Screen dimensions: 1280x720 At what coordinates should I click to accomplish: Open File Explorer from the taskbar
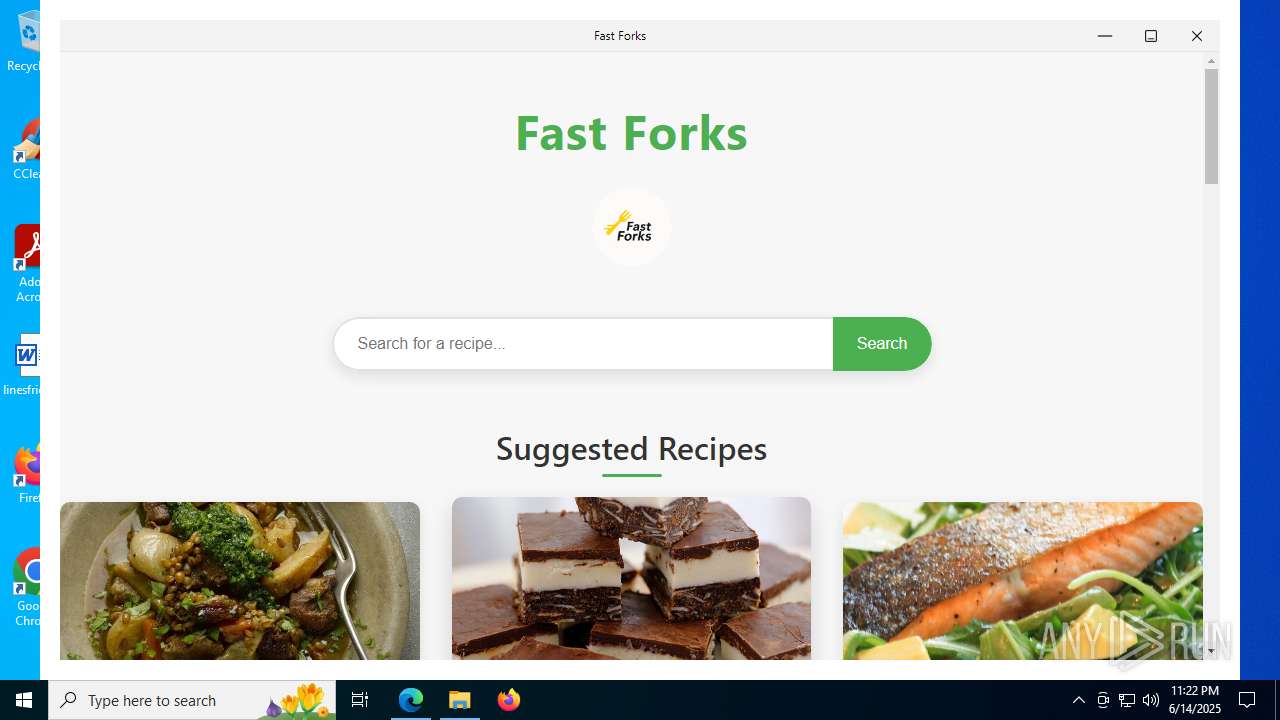coord(460,700)
